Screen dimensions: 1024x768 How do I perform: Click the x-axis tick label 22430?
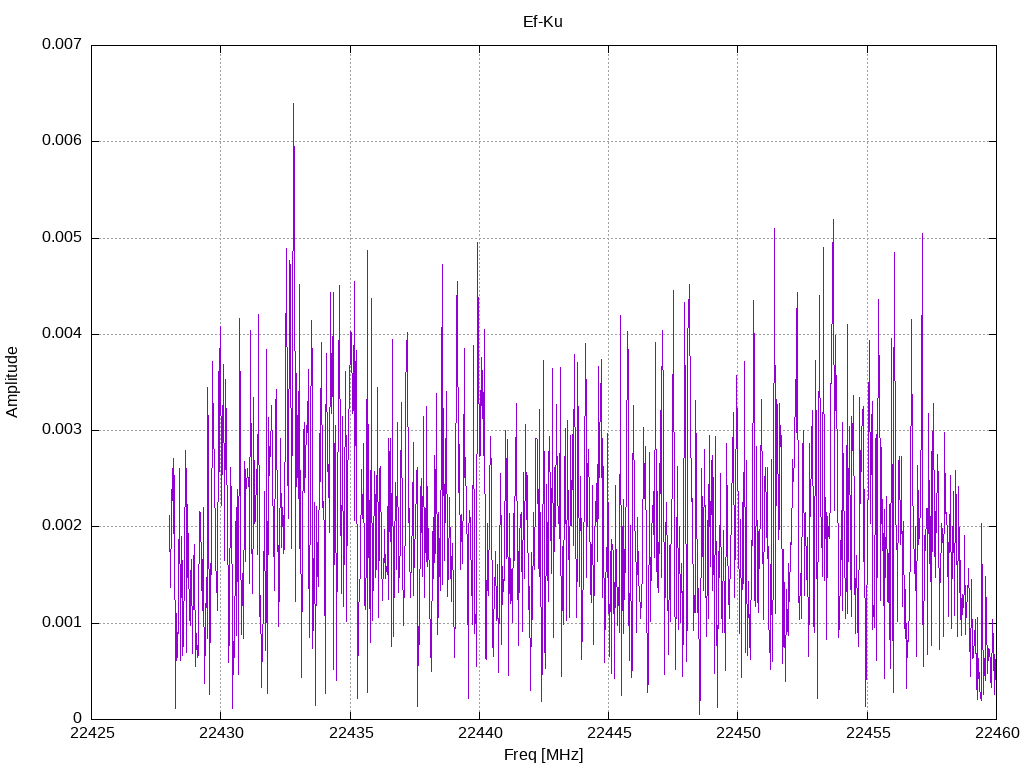pyautogui.click(x=221, y=733)
